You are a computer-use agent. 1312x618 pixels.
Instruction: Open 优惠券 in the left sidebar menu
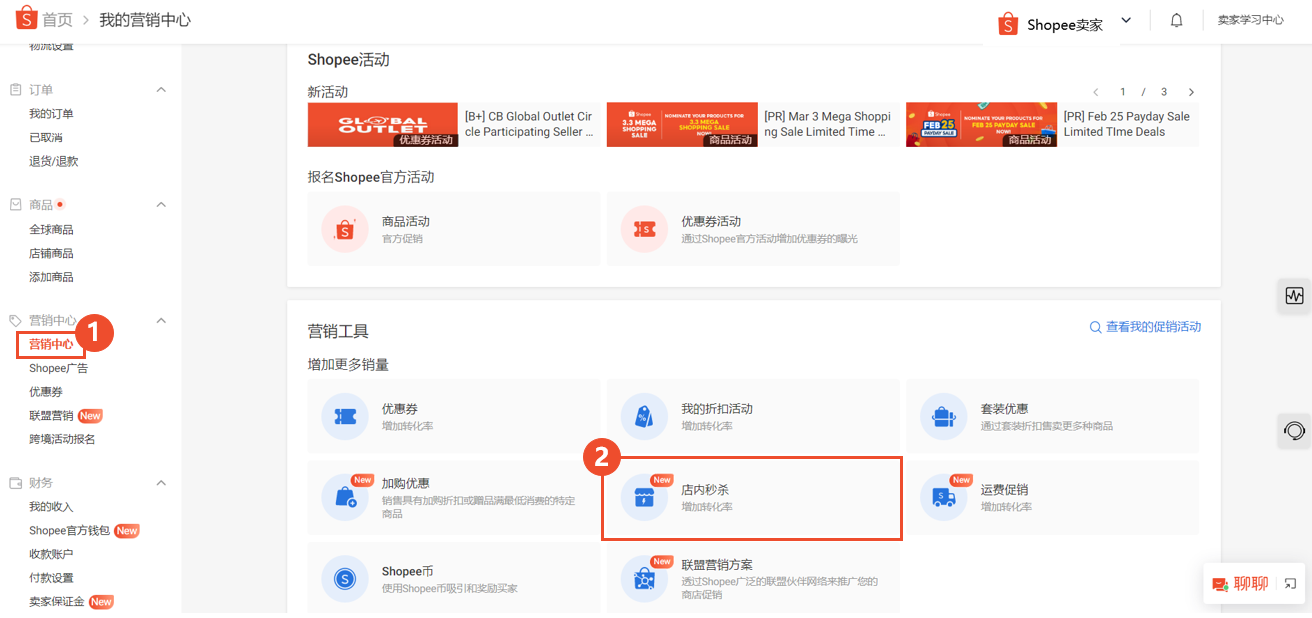click(x=46, y=392)
